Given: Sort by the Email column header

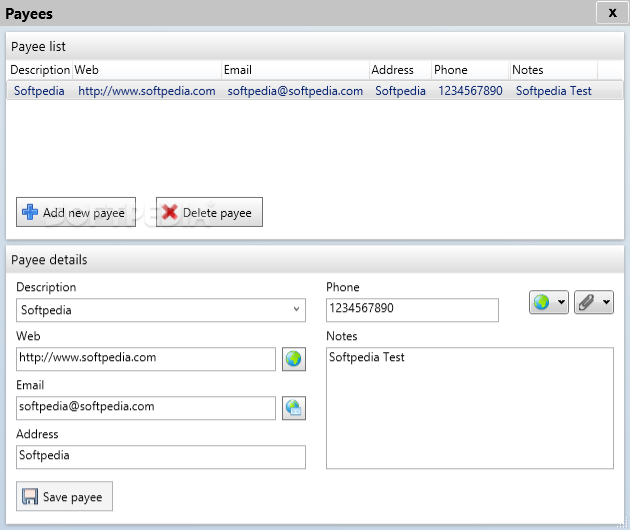Looking at the screenshot, I should tap(295, 70).
